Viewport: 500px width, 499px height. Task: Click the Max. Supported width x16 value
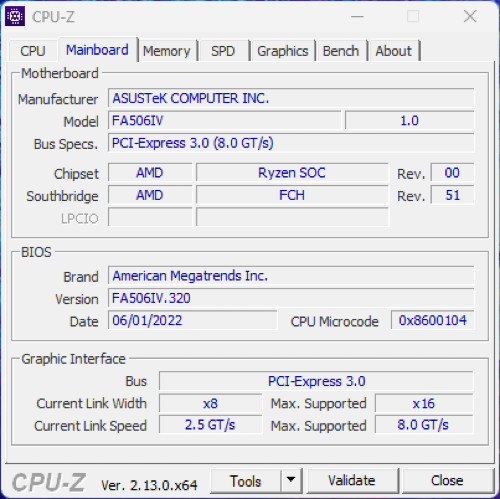[424, 403]
